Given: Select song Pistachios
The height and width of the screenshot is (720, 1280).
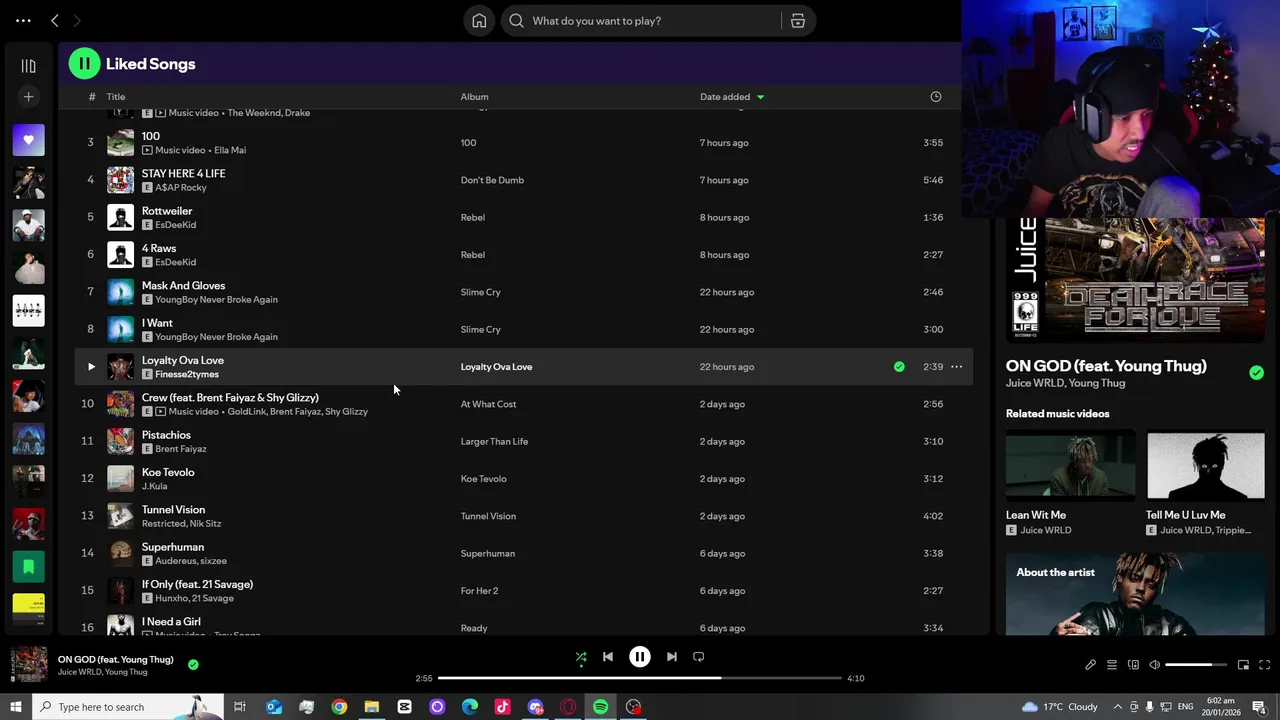Looking at the screenshot, I should (166, 435).
